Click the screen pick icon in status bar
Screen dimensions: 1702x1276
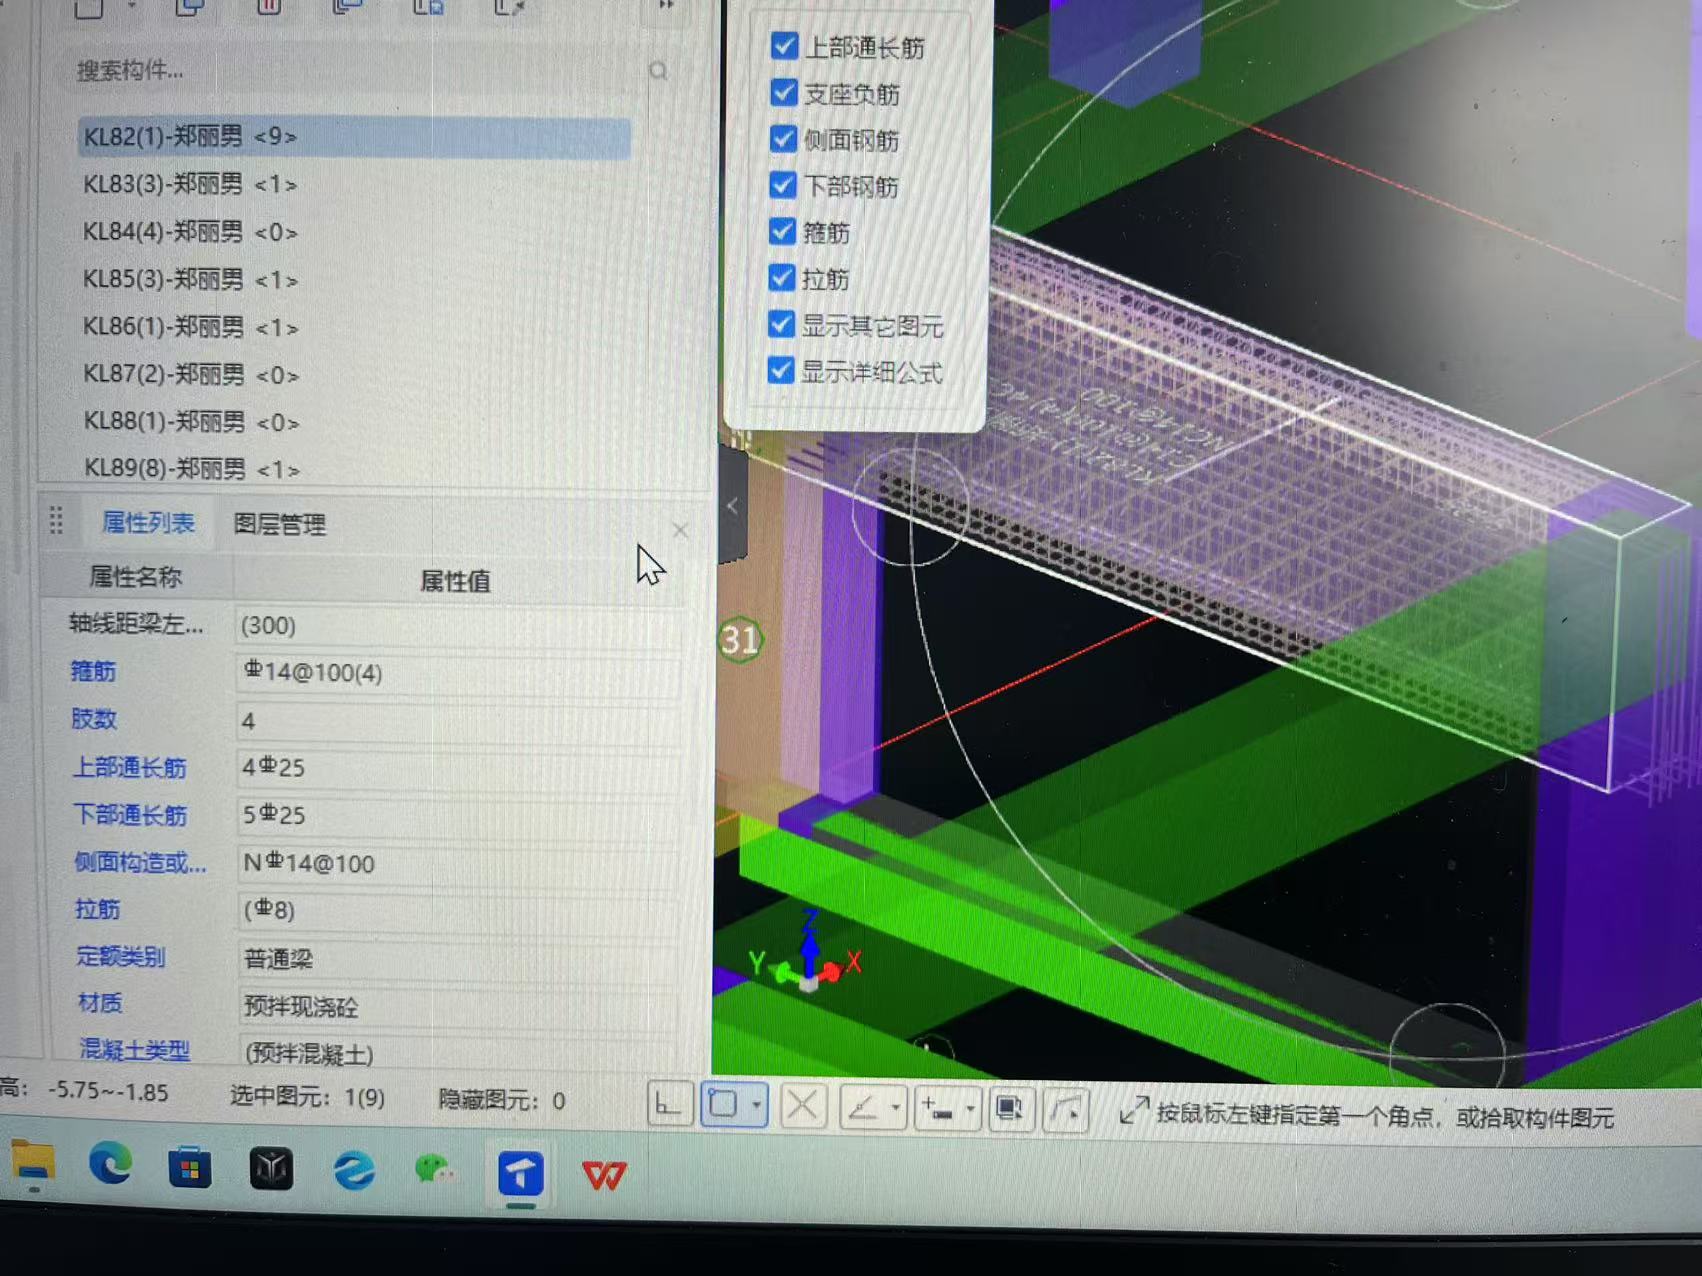pos(1010,1110)
